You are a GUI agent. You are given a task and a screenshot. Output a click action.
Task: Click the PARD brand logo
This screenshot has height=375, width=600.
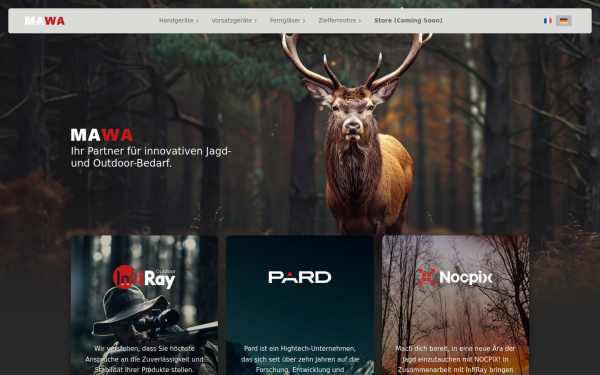(300, 277)
